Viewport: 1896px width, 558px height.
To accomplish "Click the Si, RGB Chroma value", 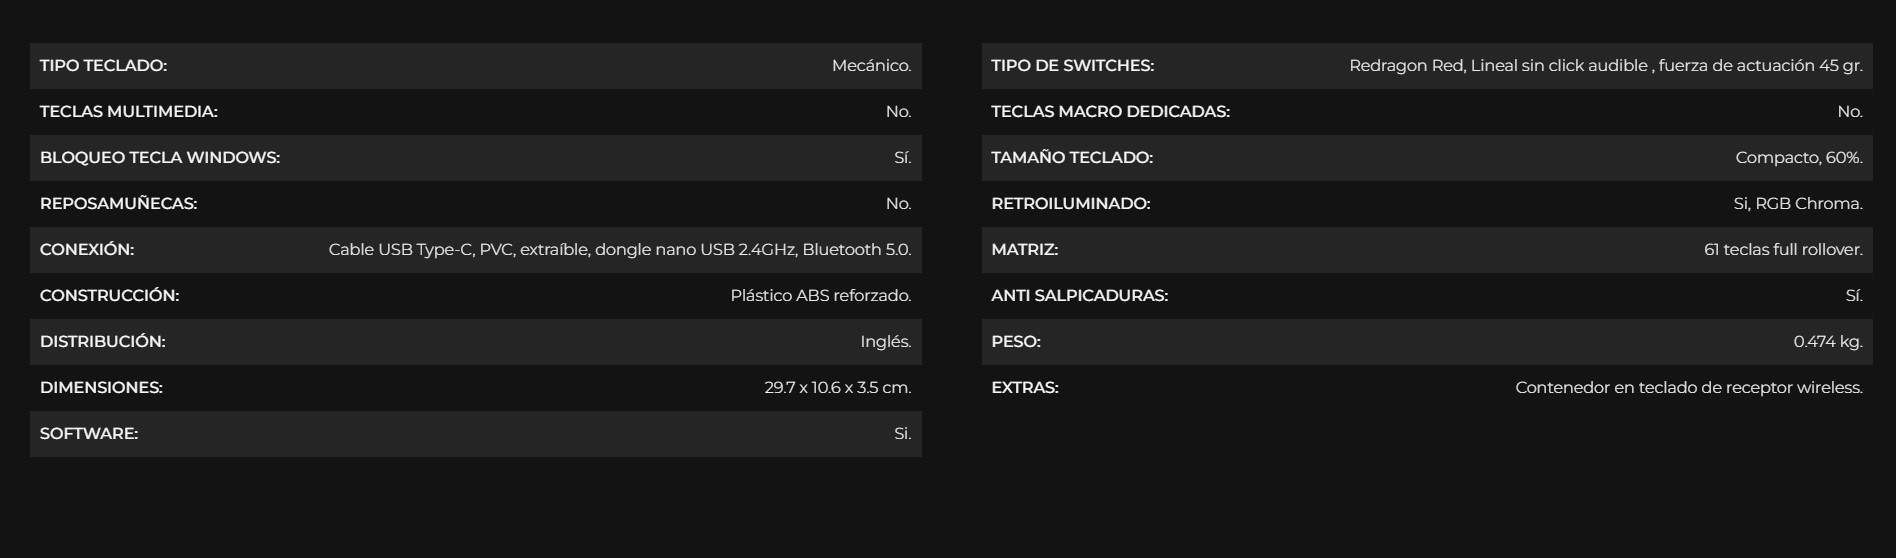I will (1797, 204).
